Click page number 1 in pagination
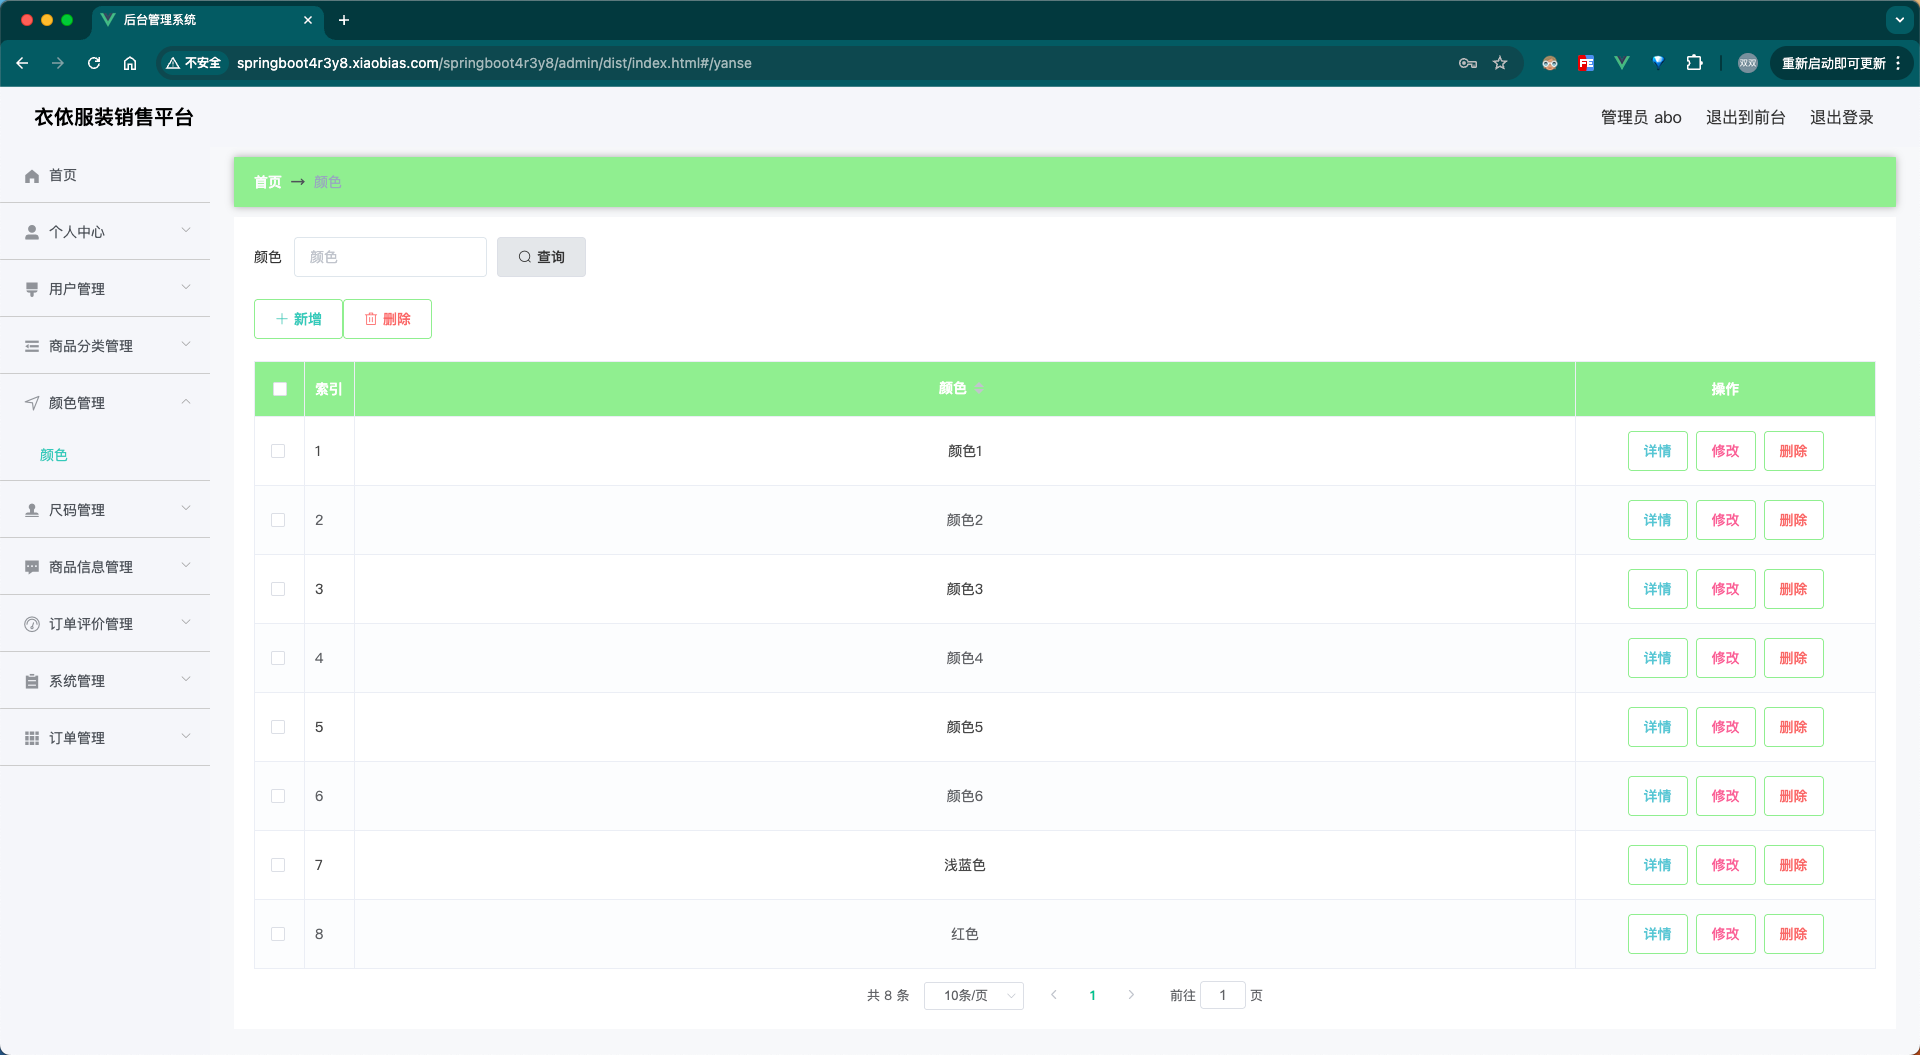 coord(1093,995)
